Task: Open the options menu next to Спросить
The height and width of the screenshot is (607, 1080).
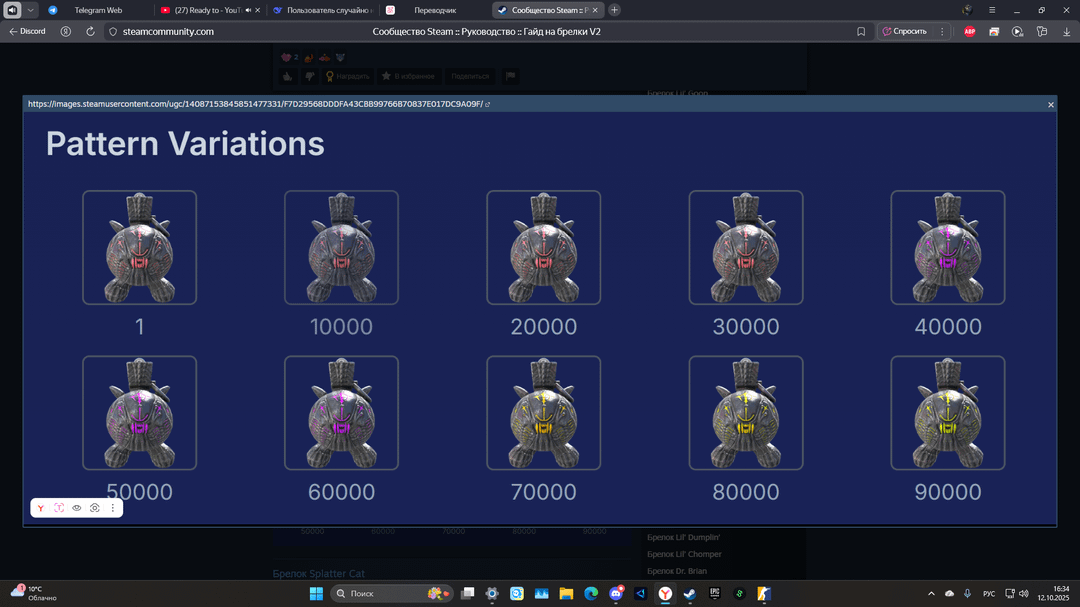Action: (942, 32)
